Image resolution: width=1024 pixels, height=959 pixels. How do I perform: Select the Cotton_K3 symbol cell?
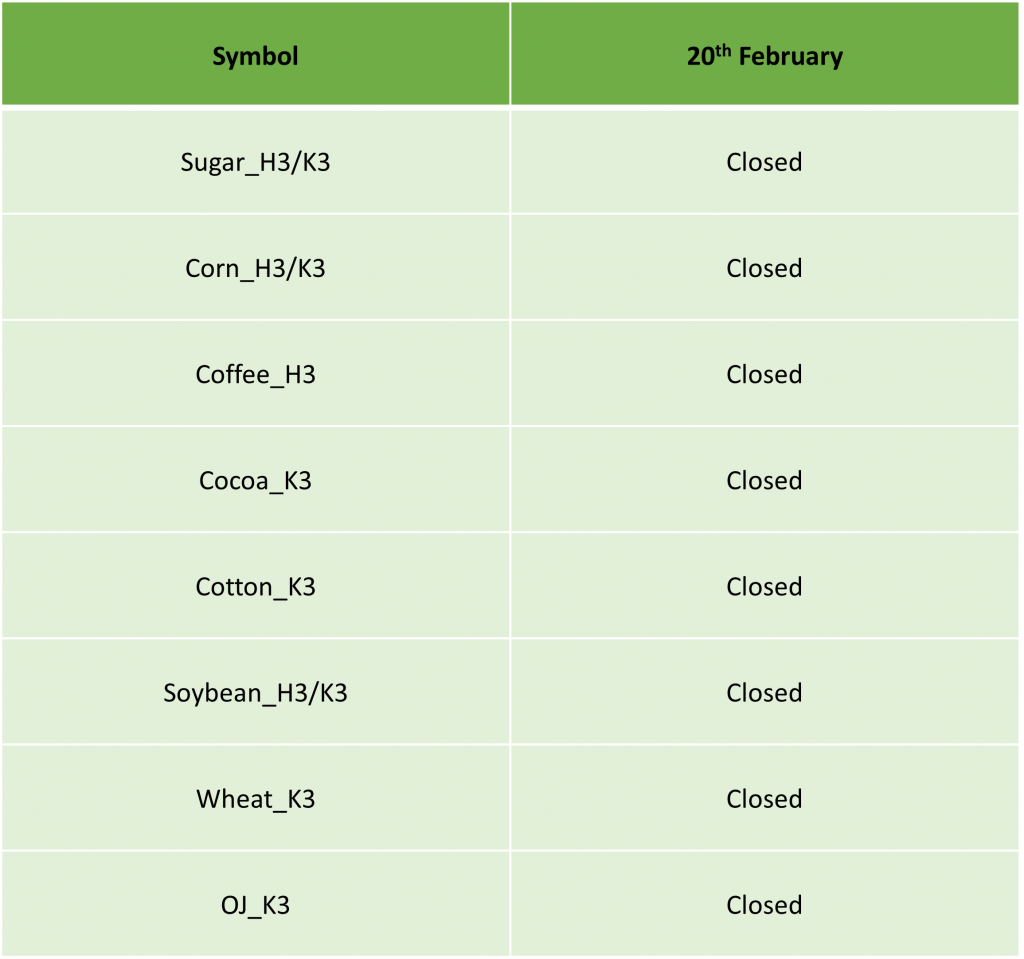(255, 587)
